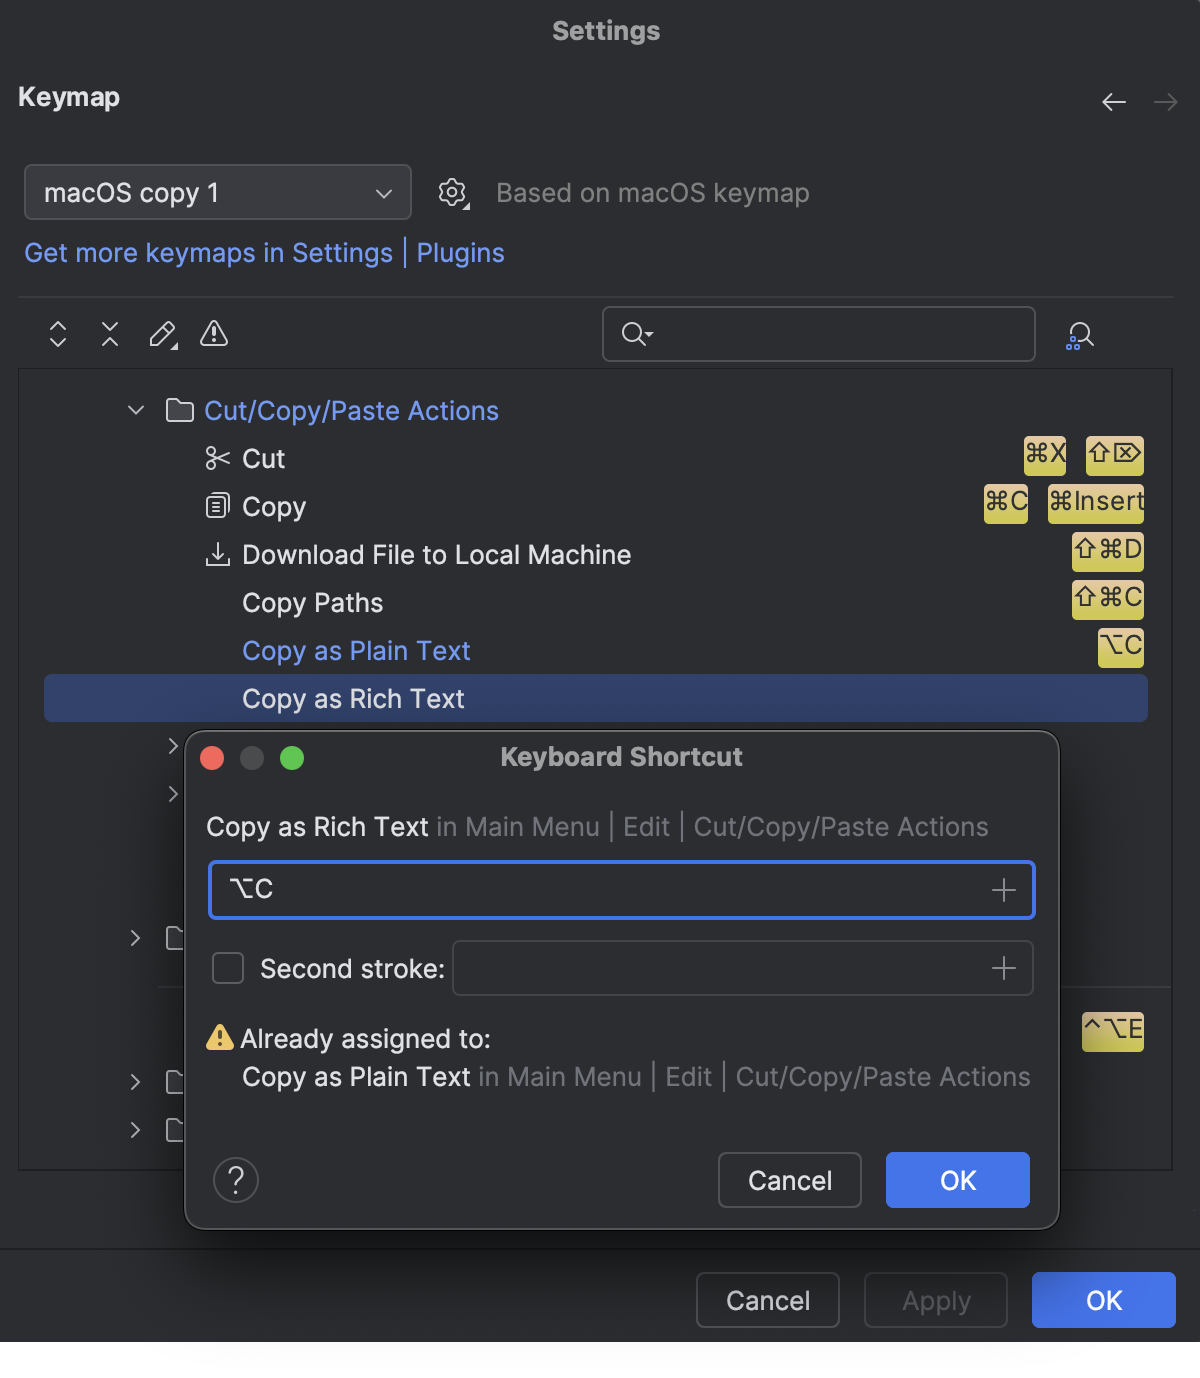Select the Copy Paths action row
Screen dimensions: 1200x1378
312,602
